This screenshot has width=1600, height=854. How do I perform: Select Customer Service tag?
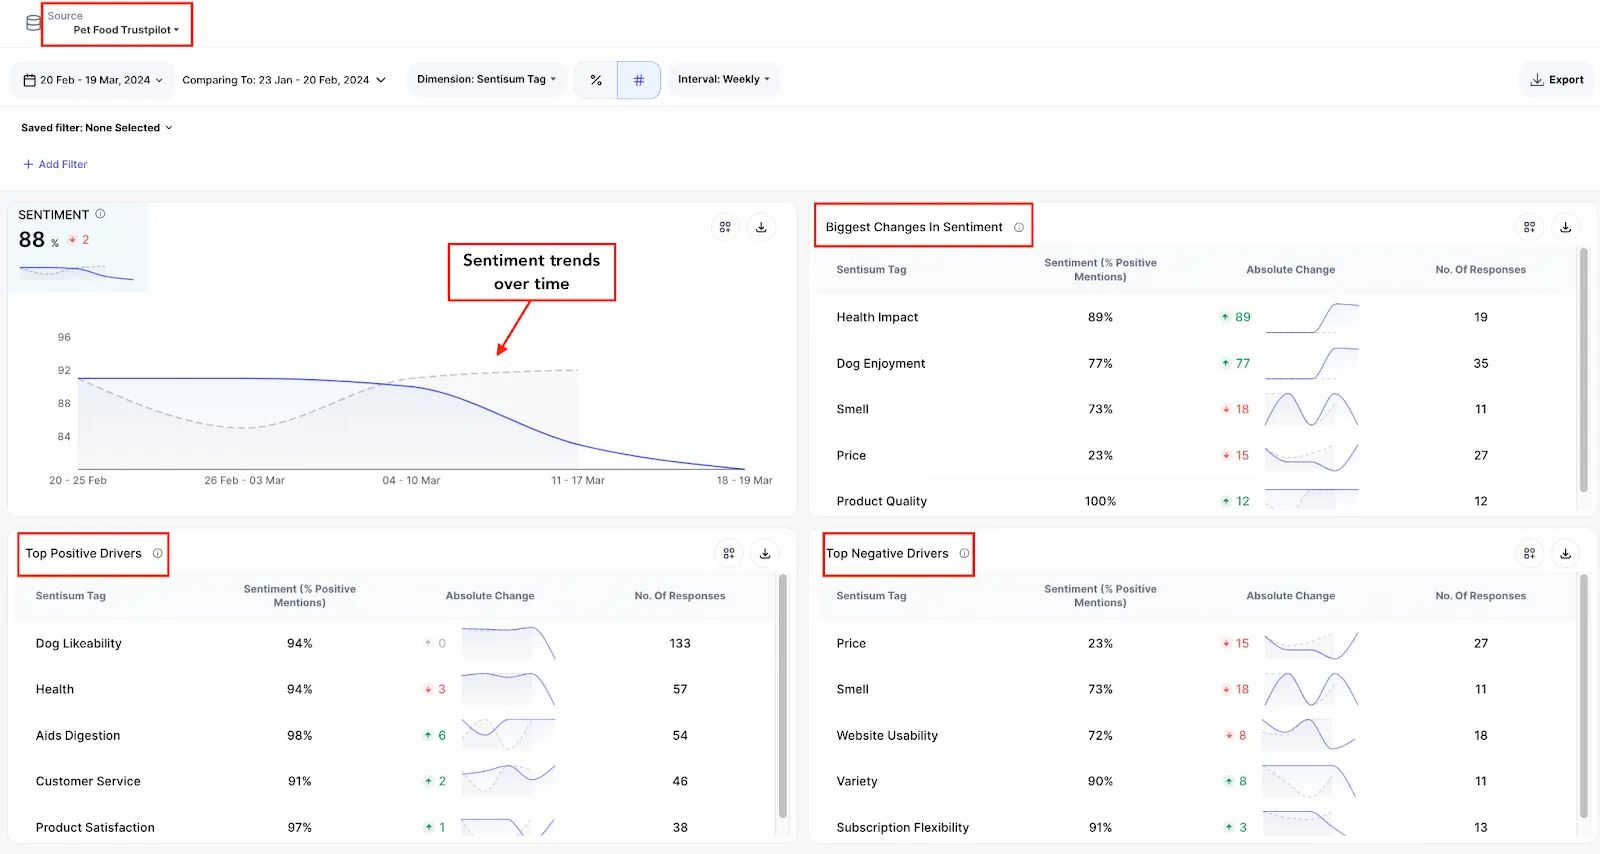click(x=88, y=781)
